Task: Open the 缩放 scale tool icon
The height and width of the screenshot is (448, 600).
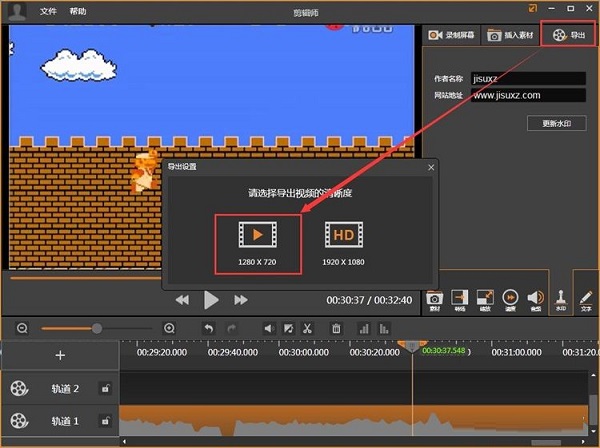Action: point(485,300)
